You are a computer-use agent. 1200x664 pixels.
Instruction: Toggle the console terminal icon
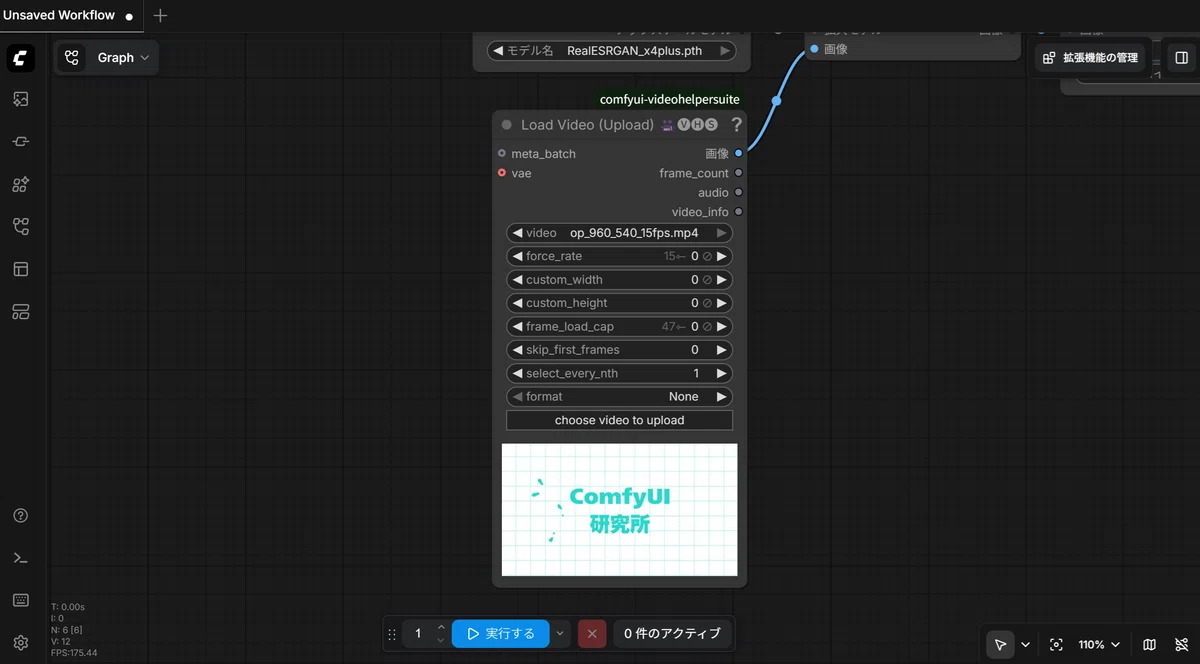tap(20, 558)
